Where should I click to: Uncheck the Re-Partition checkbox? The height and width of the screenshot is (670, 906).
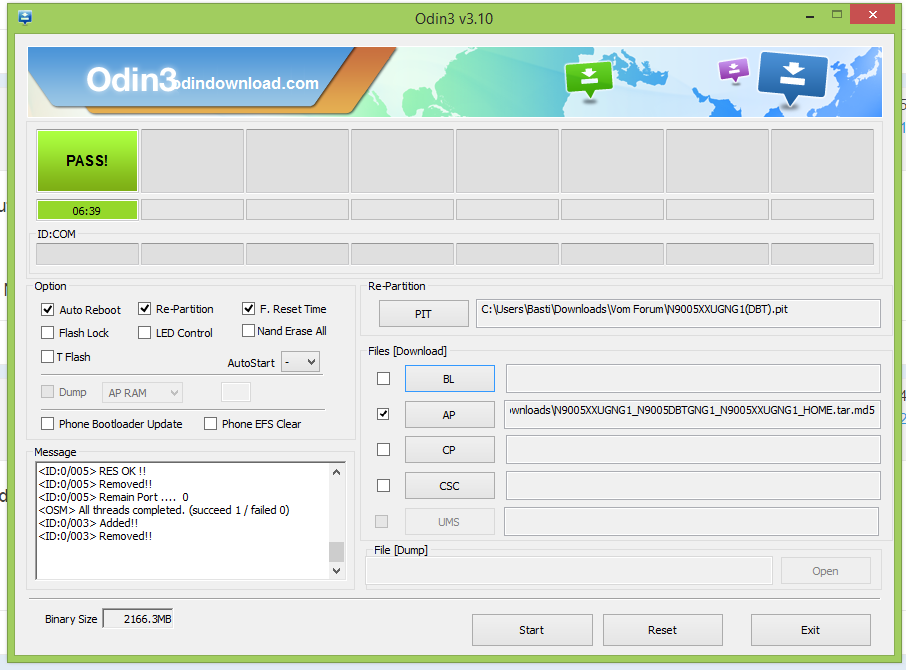(144, 309)
